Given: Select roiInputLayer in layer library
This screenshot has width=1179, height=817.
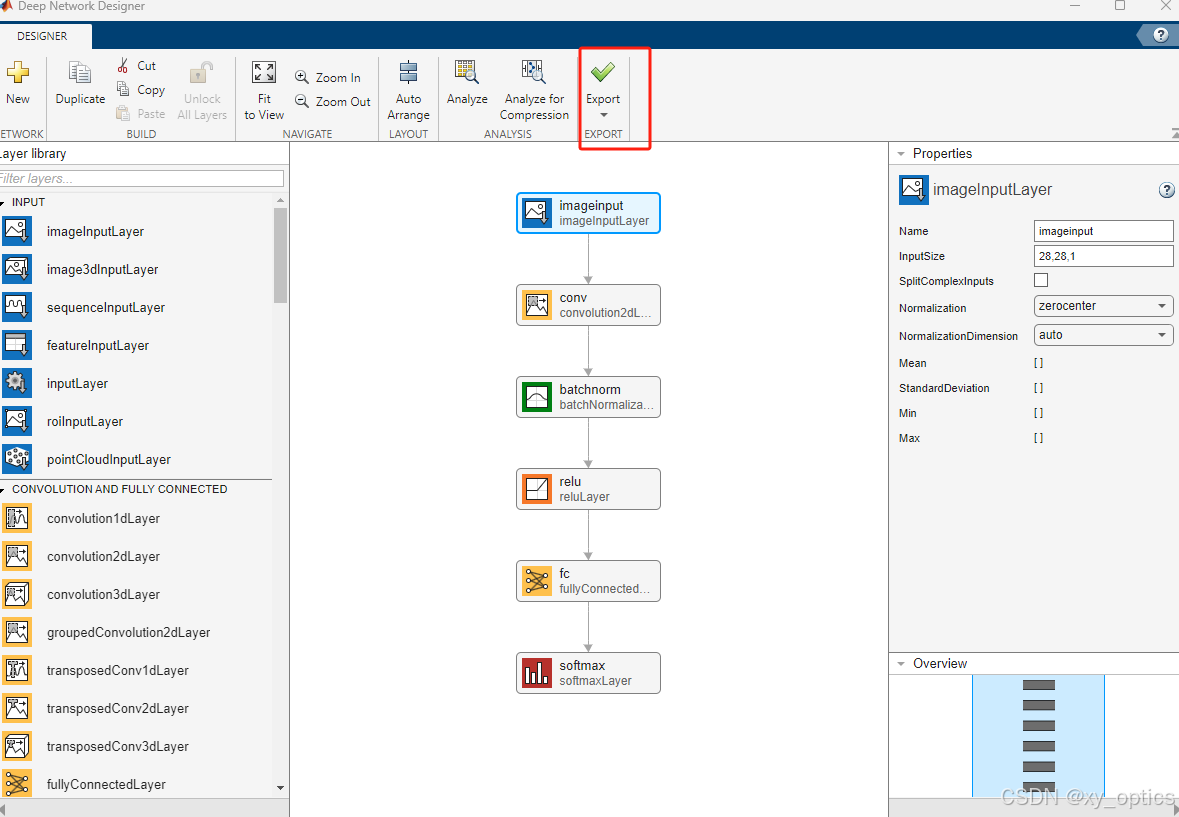Looking at the screenshot, I should tap(84, 422).
